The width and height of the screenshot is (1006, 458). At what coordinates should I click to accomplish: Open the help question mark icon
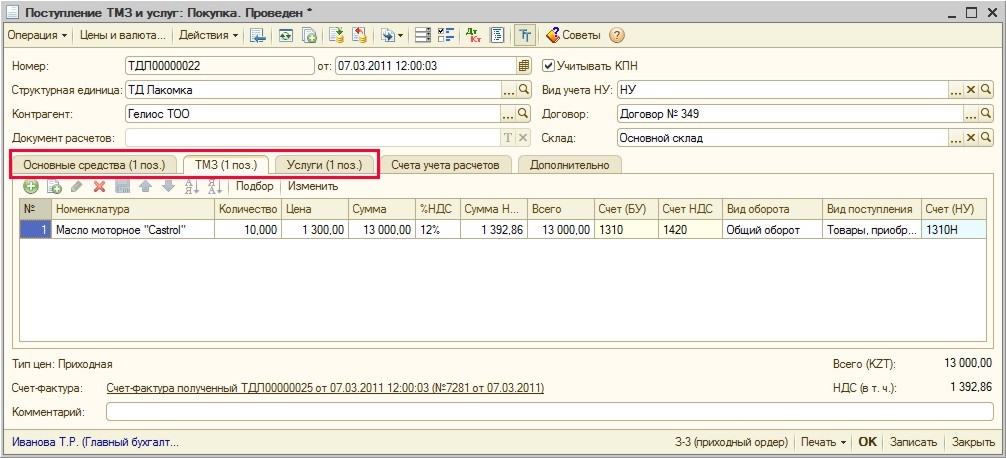click(616, 35)
